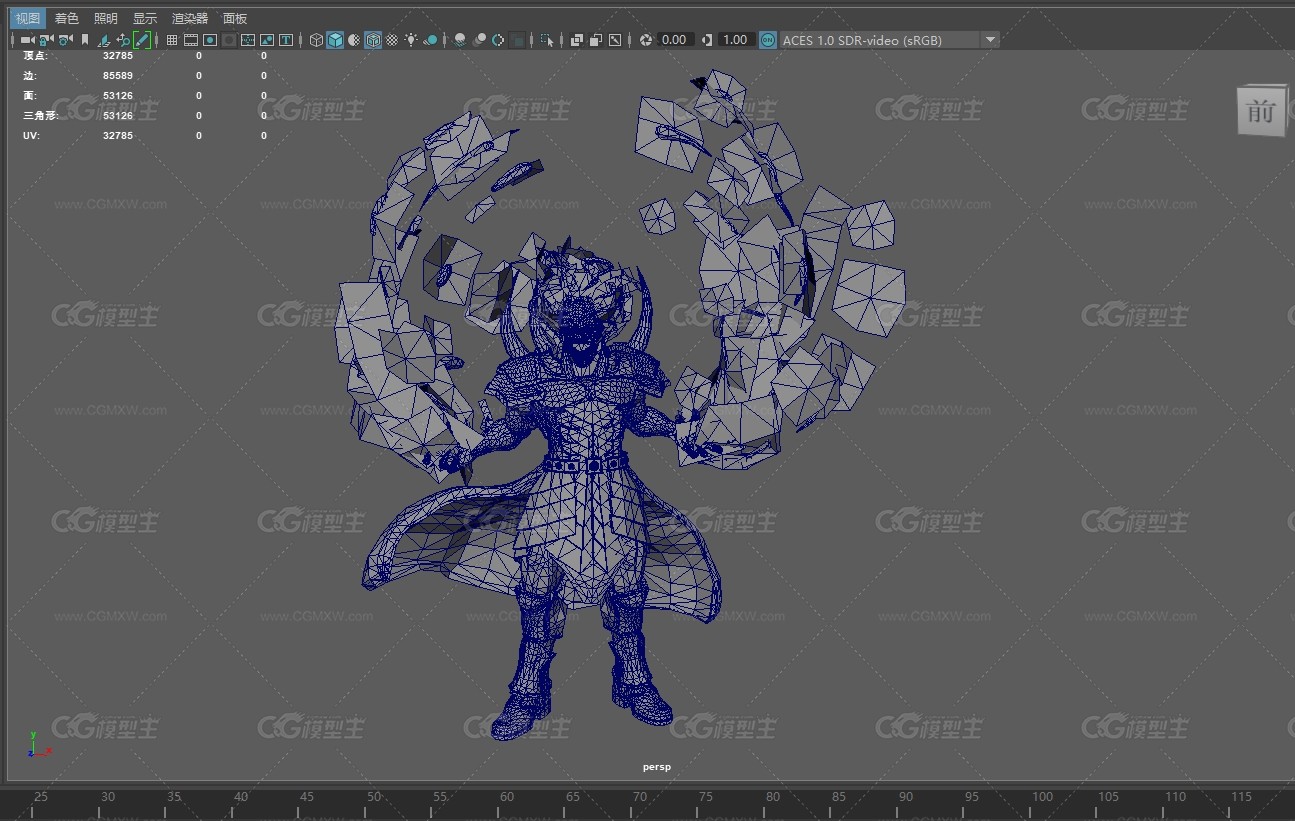Jump to frame 75 on timeline
Viewport: 1295px width, 821px height.
click(706, 797)
